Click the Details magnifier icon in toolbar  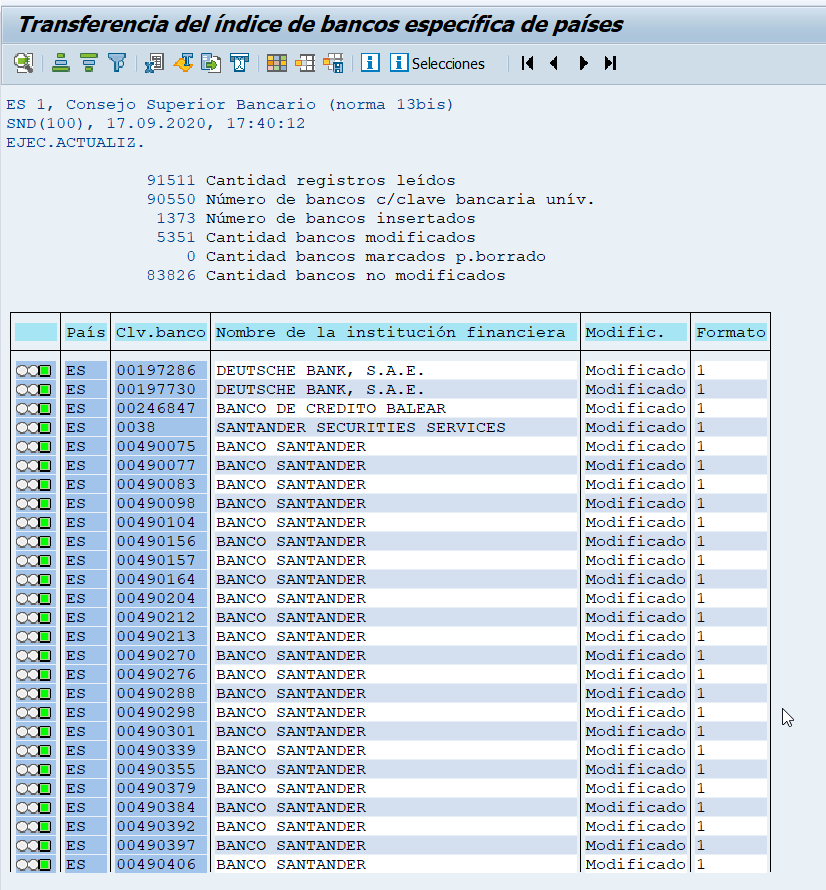[x=23, y=63]
